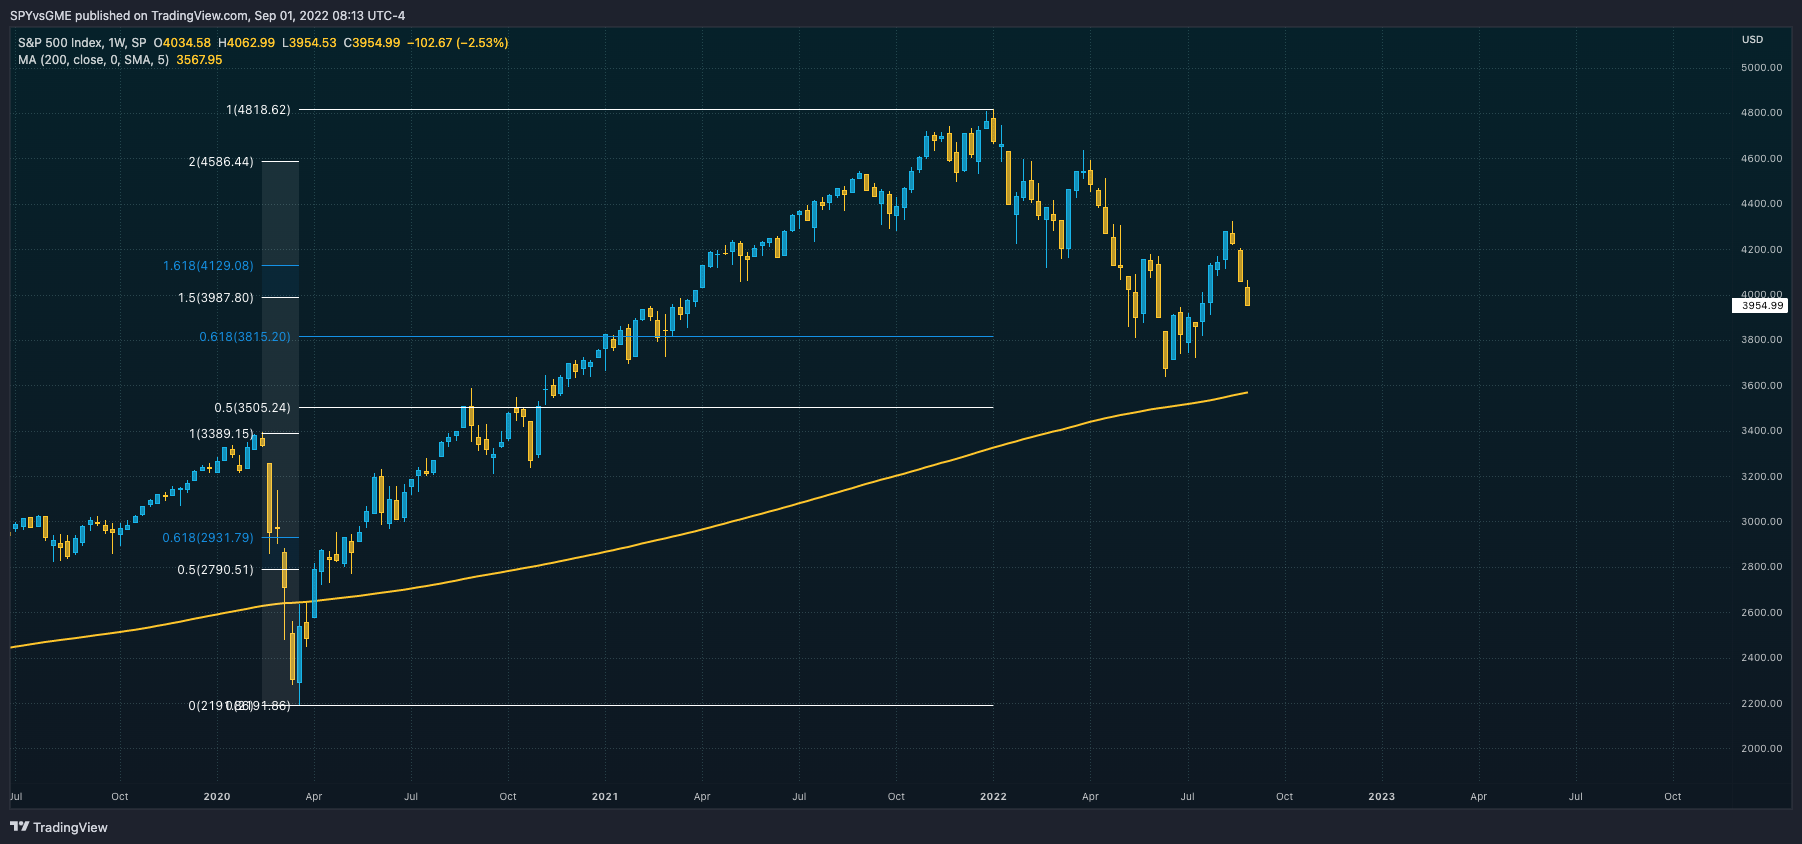Click the open price value O4034.58
The height and width of the screenshot is (844, 1802).
tap(182, 43)
